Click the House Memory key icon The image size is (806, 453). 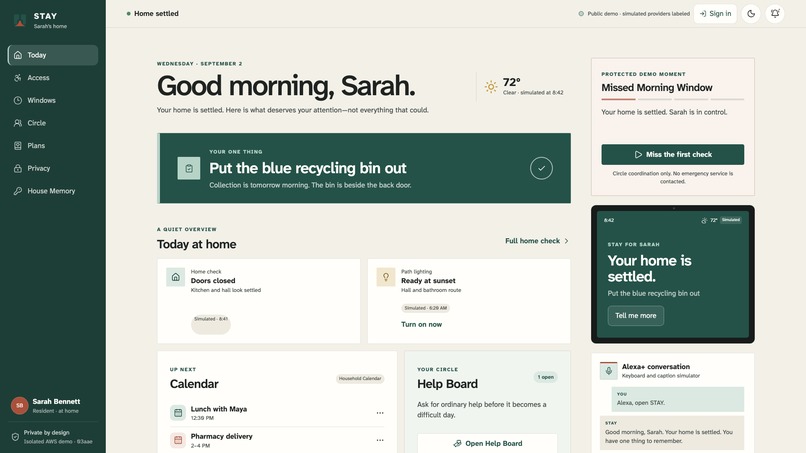click(18, 191)
